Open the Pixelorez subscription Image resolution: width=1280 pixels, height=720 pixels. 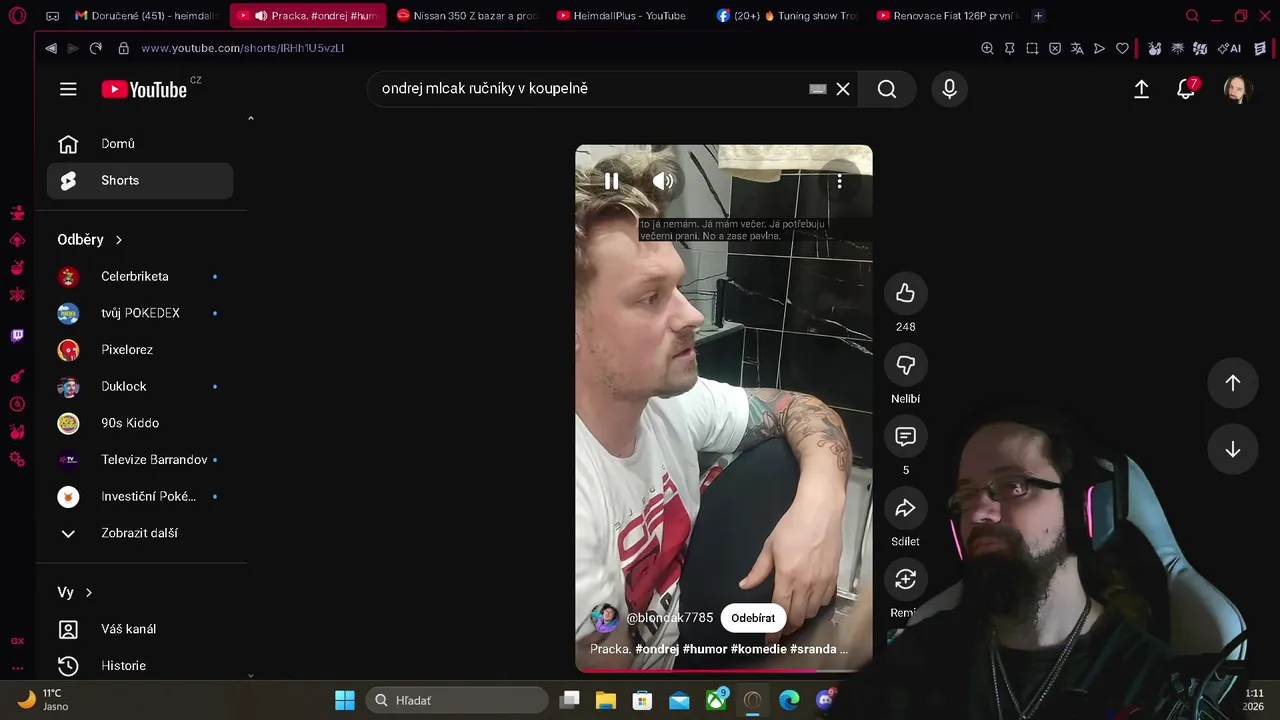point(140,350)
